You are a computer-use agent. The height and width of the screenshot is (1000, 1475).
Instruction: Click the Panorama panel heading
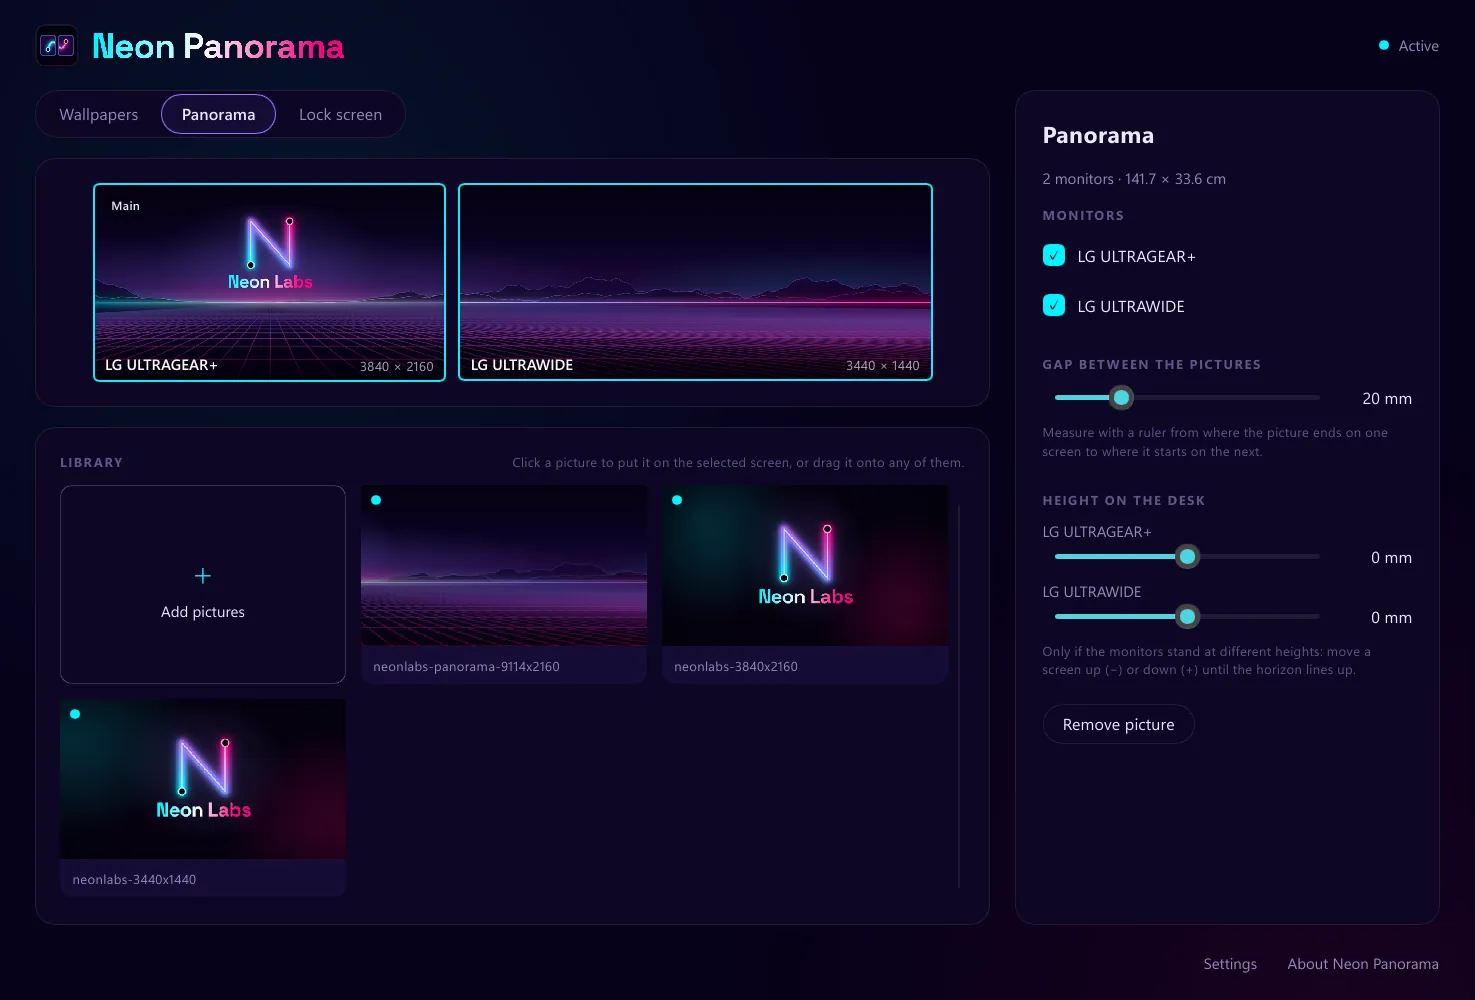[x=1098, y=135]
